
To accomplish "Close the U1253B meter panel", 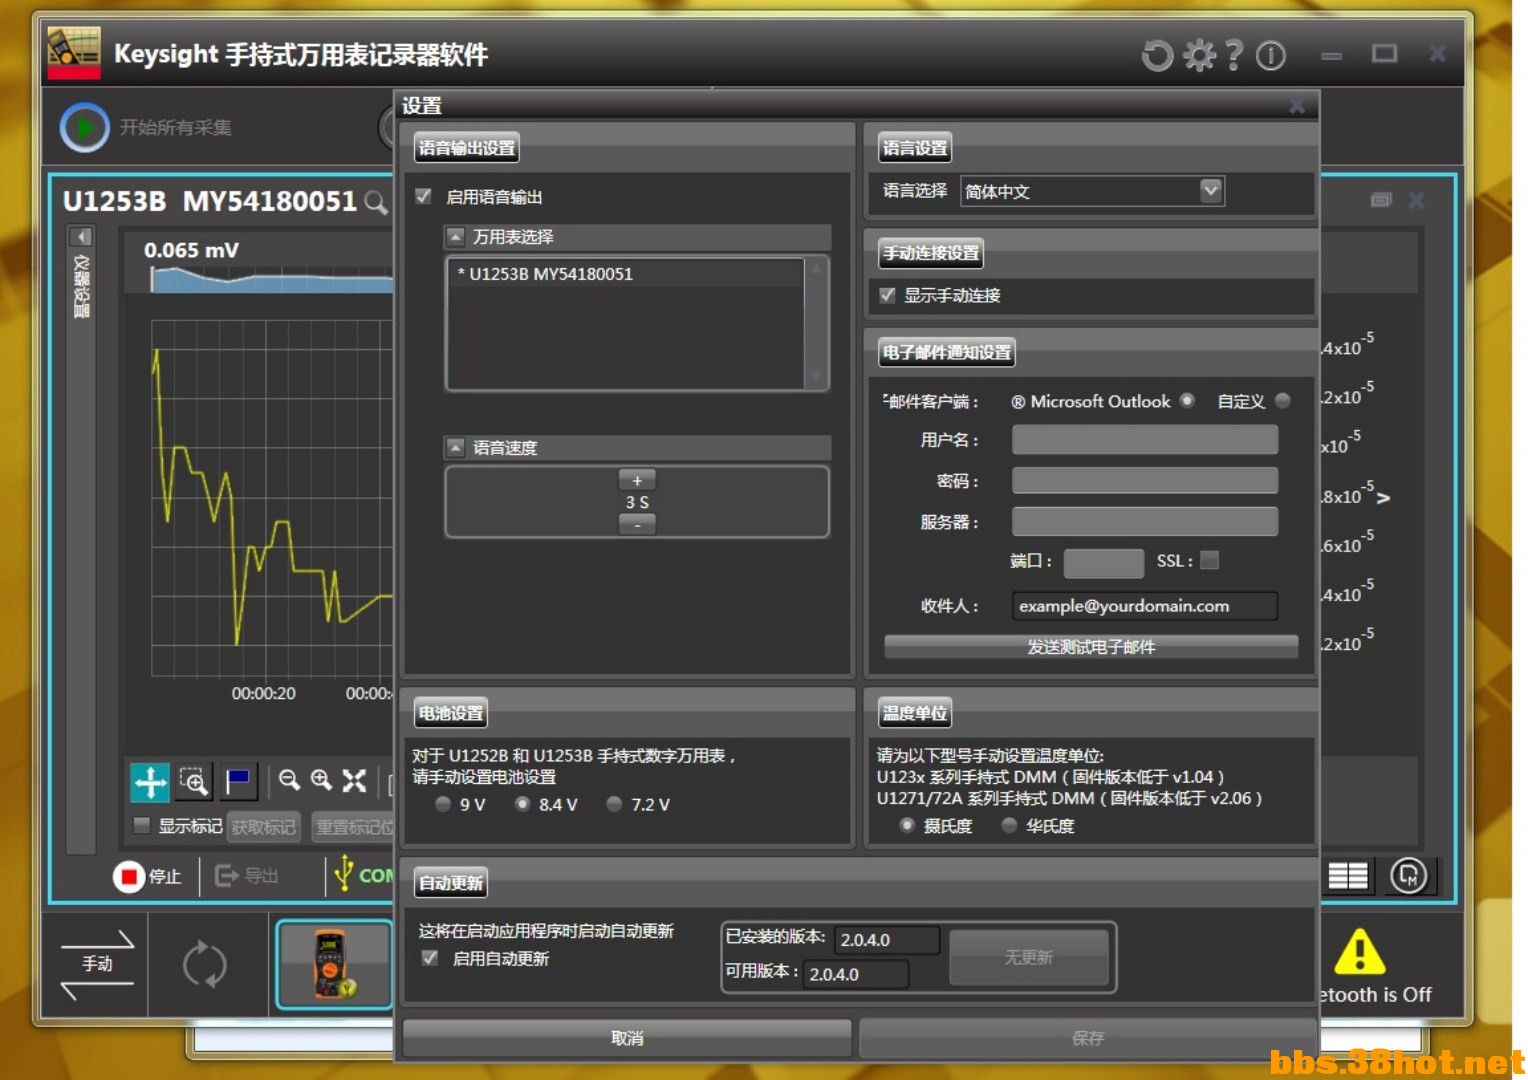I will click(1416, 200).
